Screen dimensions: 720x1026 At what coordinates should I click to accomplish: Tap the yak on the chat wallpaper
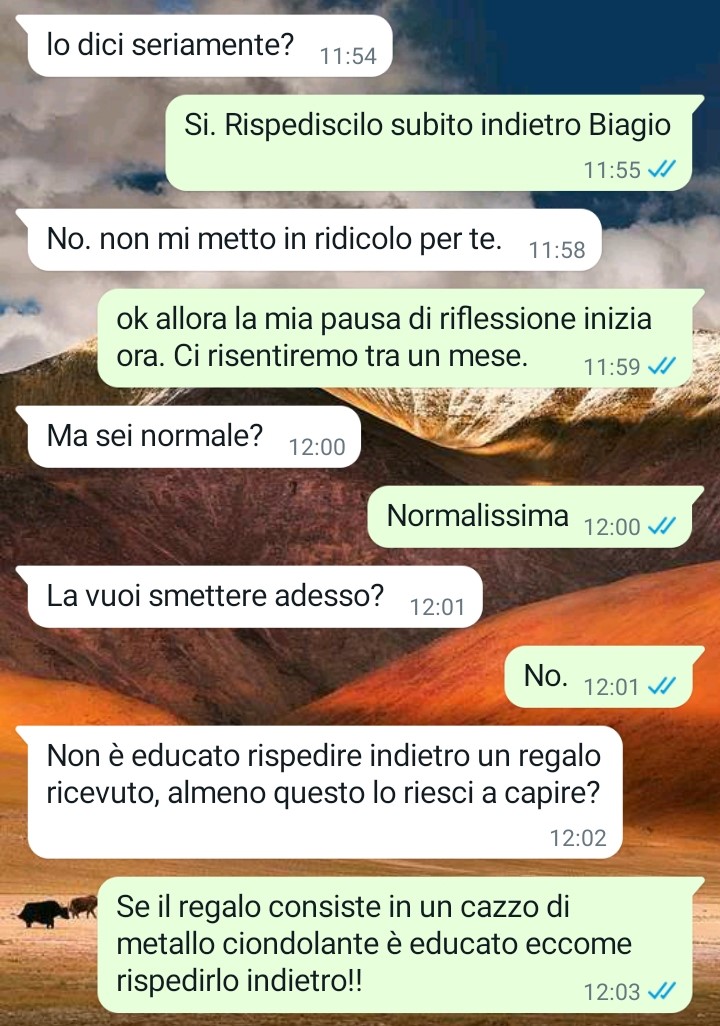43,913
